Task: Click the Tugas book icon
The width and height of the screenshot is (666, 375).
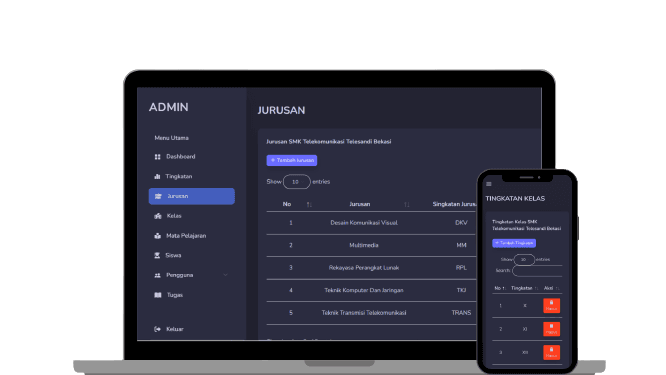Action: point(158,295)
